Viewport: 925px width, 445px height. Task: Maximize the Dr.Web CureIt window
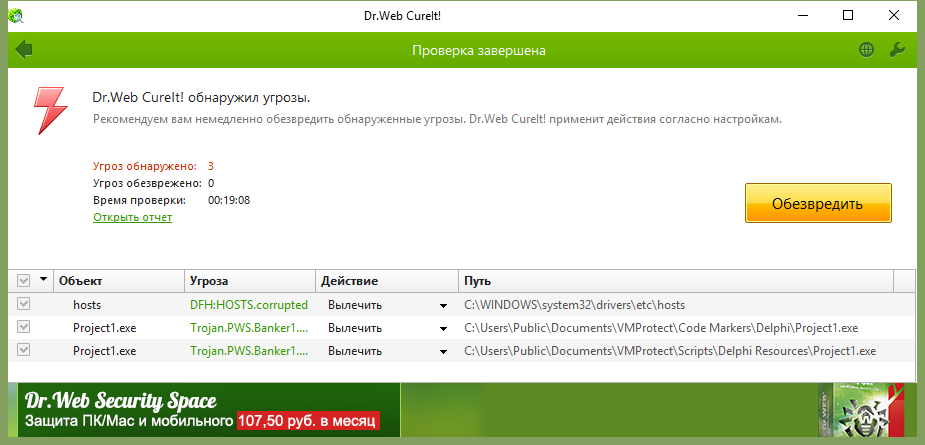(848, 16)
